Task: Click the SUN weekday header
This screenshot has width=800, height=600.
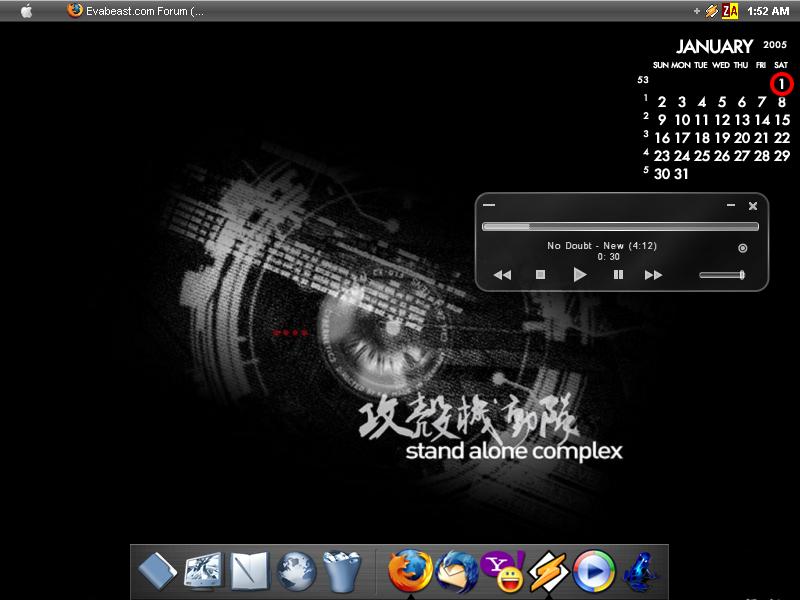Action: (660, 65)
